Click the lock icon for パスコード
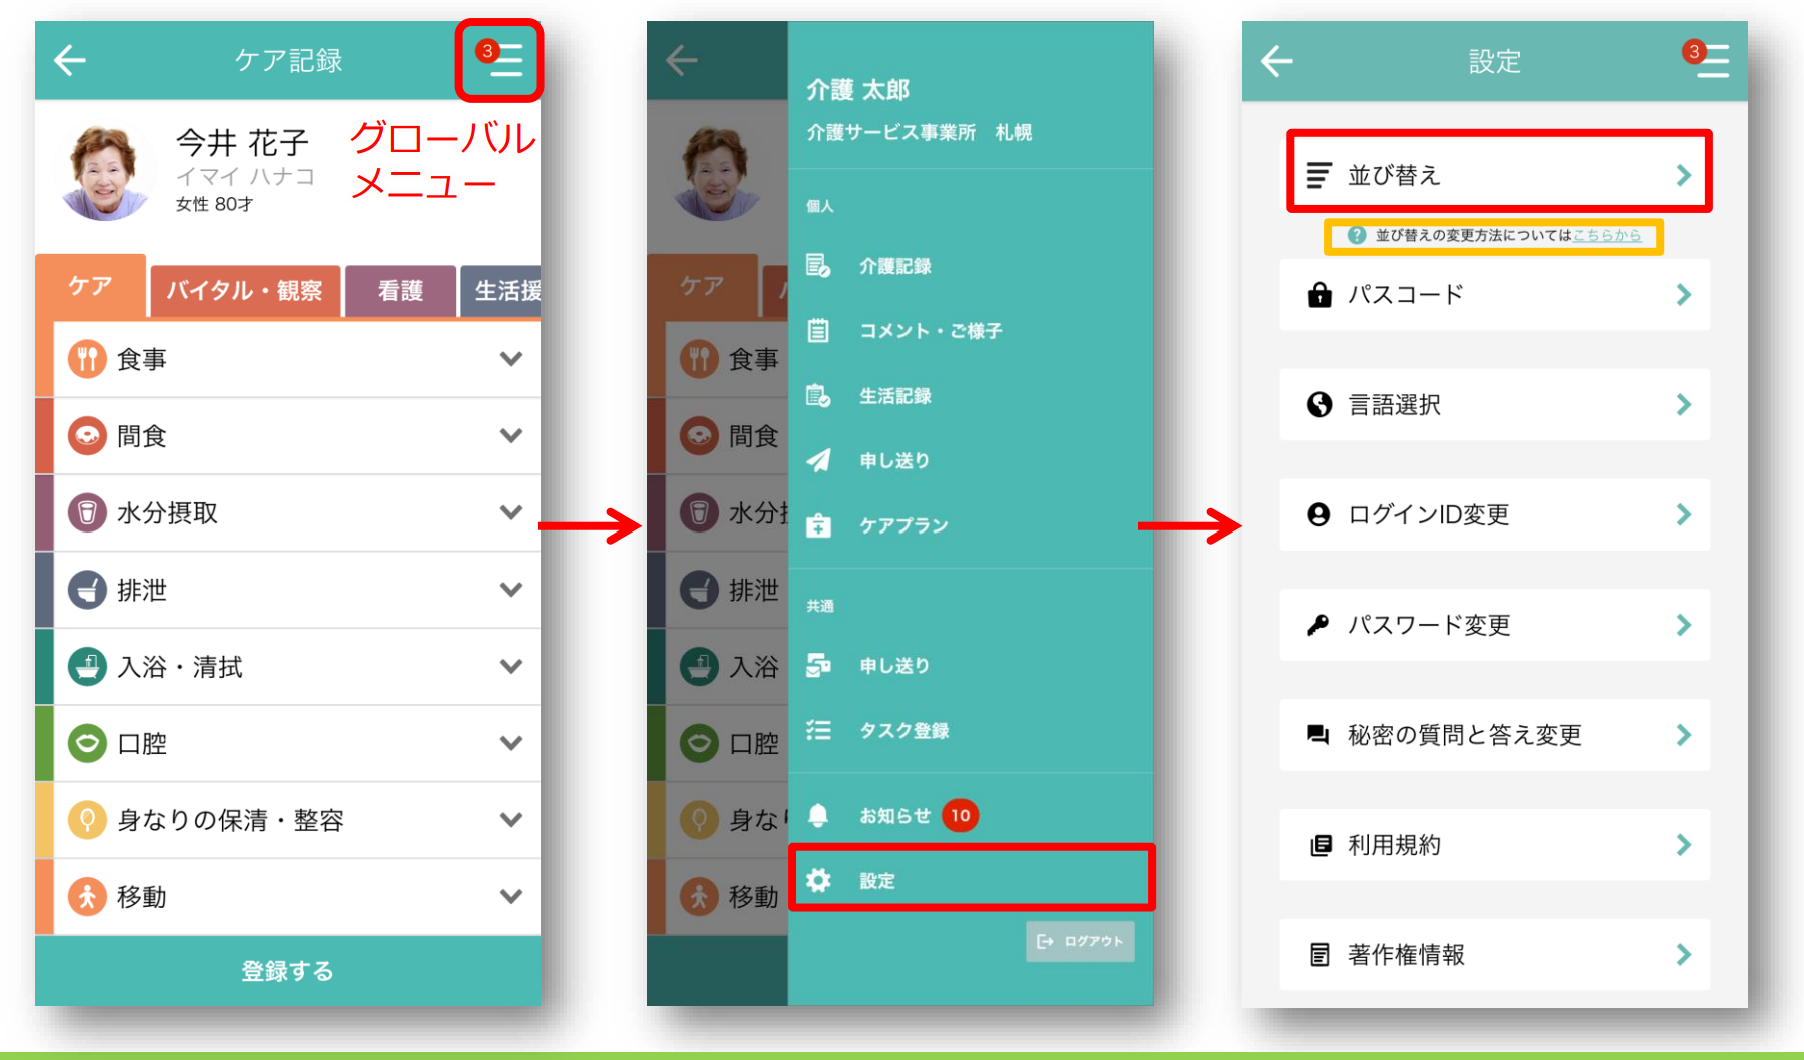The width and height of the screenshot is (1804, 1060). (x=1319, y=295)
